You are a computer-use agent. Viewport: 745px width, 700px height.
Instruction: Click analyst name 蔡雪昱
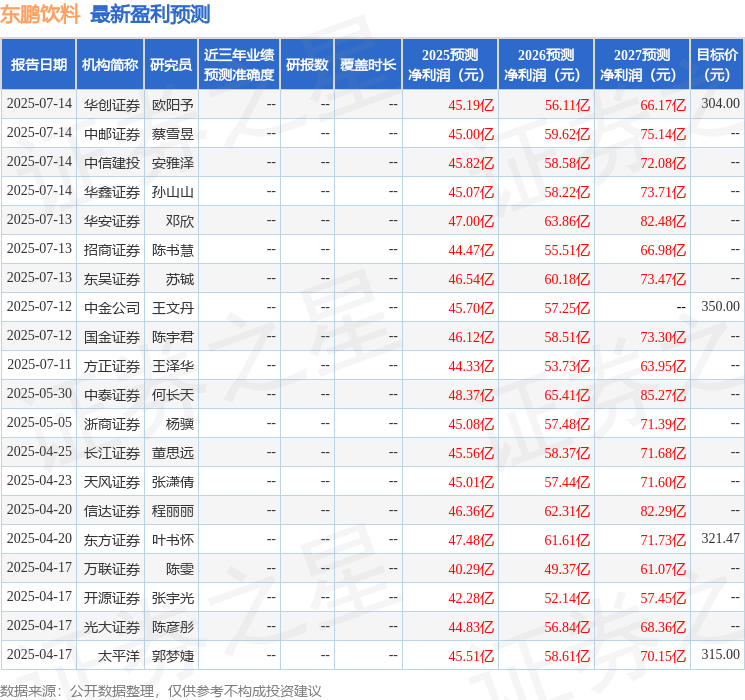pos(172,134)
